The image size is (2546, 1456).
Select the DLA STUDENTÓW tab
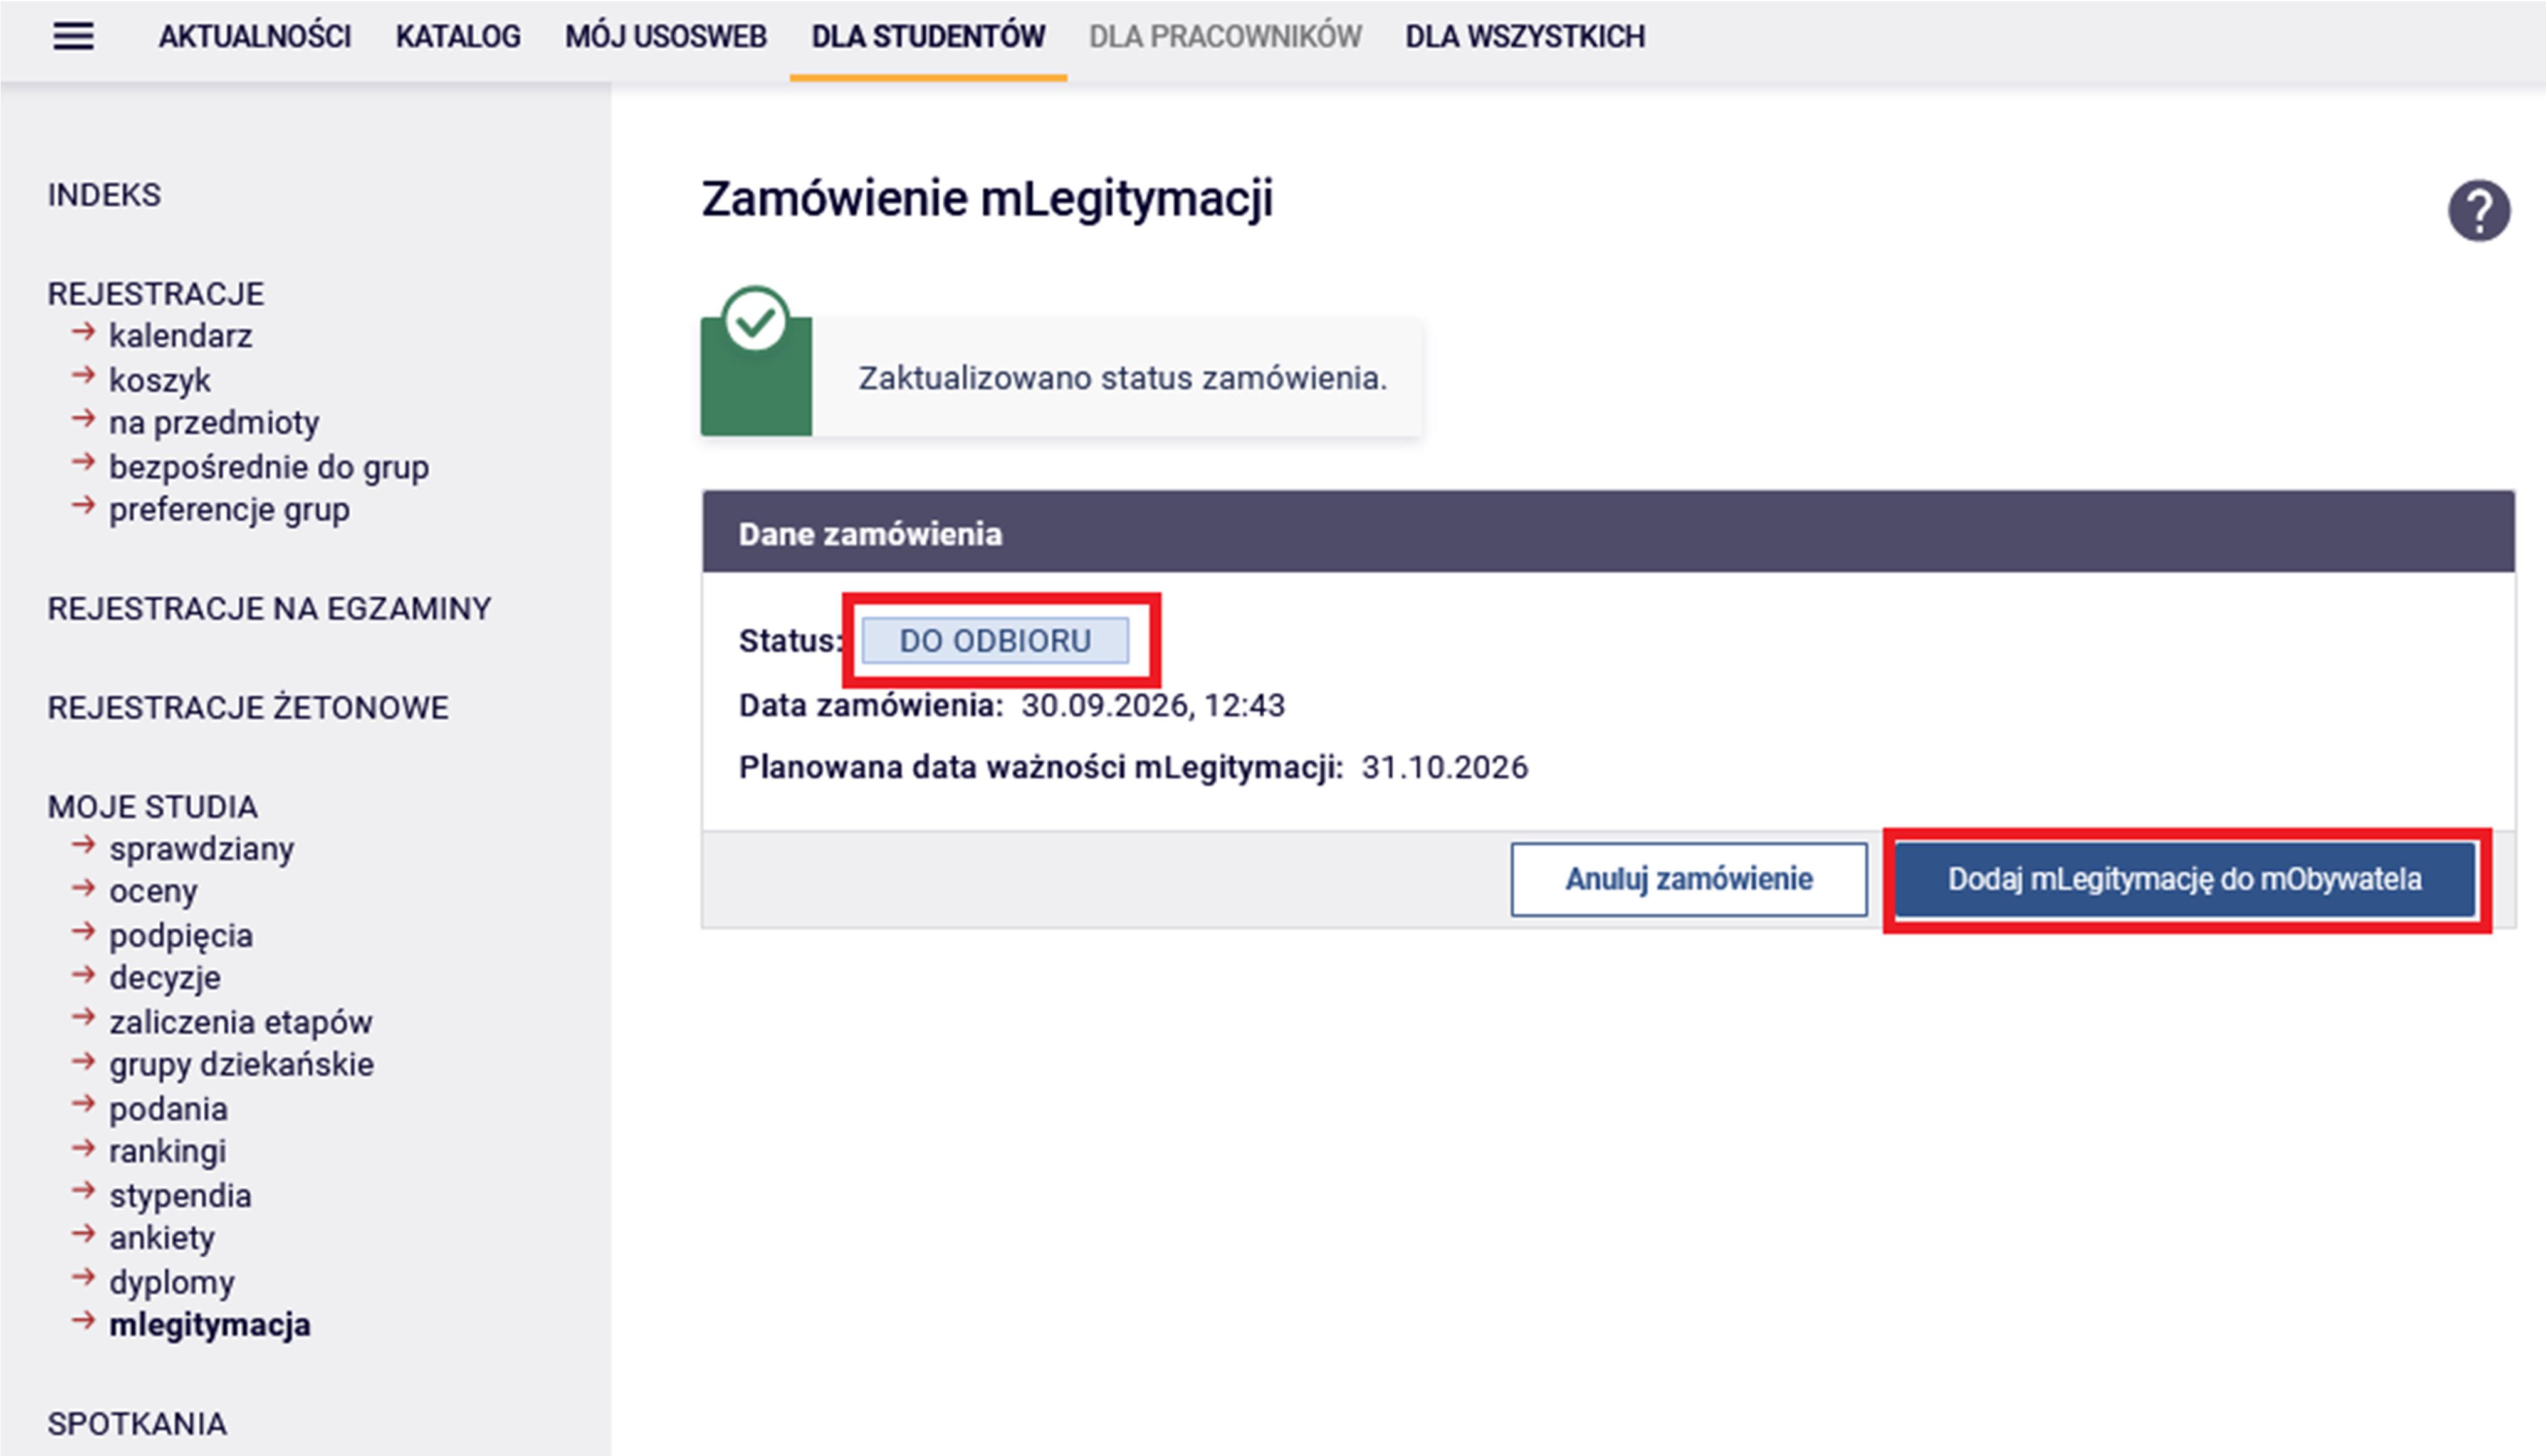coord(928,37)
